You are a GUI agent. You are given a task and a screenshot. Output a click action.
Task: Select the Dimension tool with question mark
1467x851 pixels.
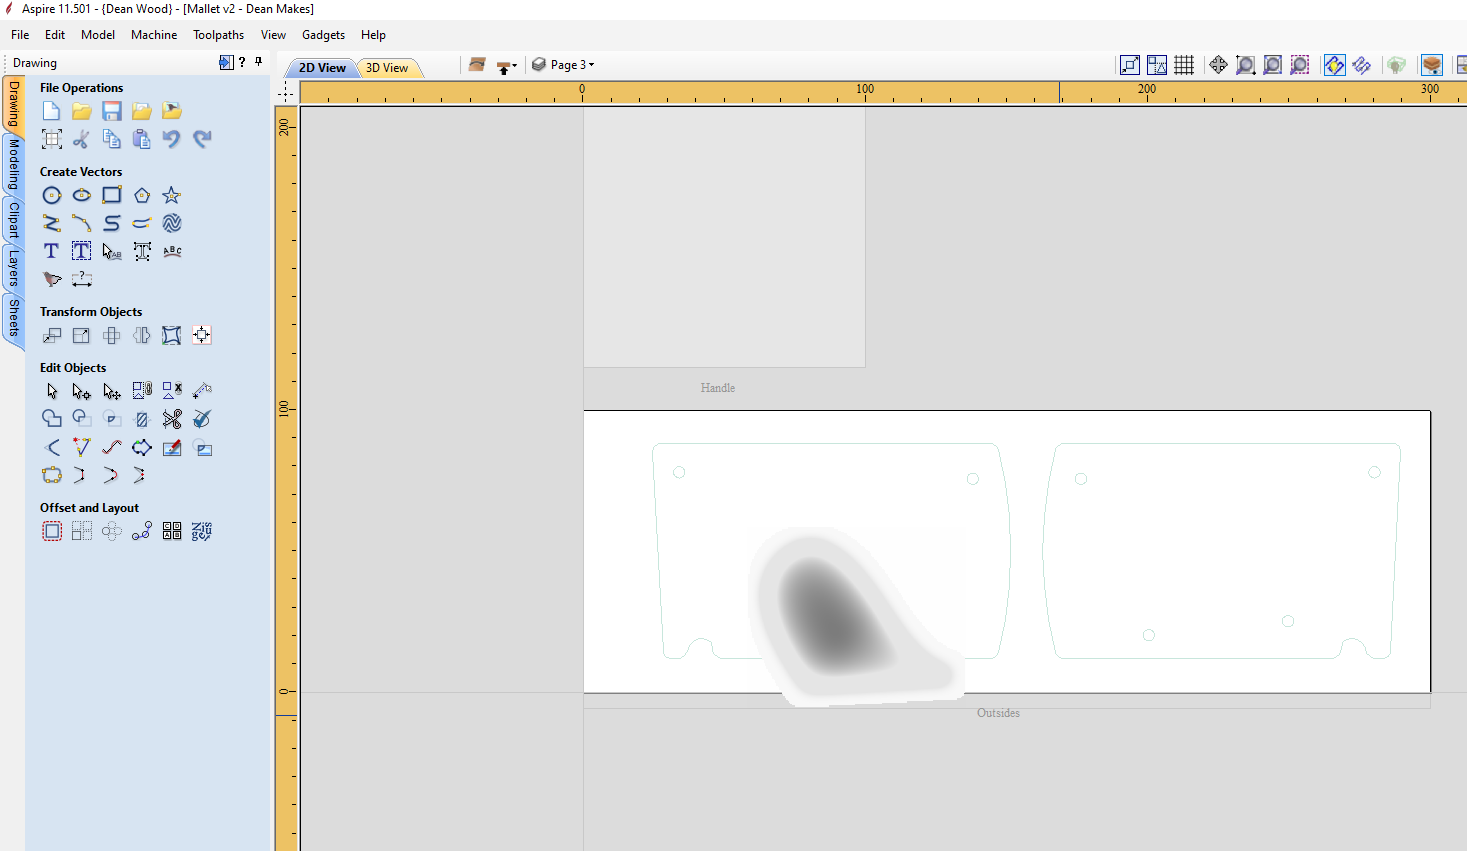click(x=81, y=279)
